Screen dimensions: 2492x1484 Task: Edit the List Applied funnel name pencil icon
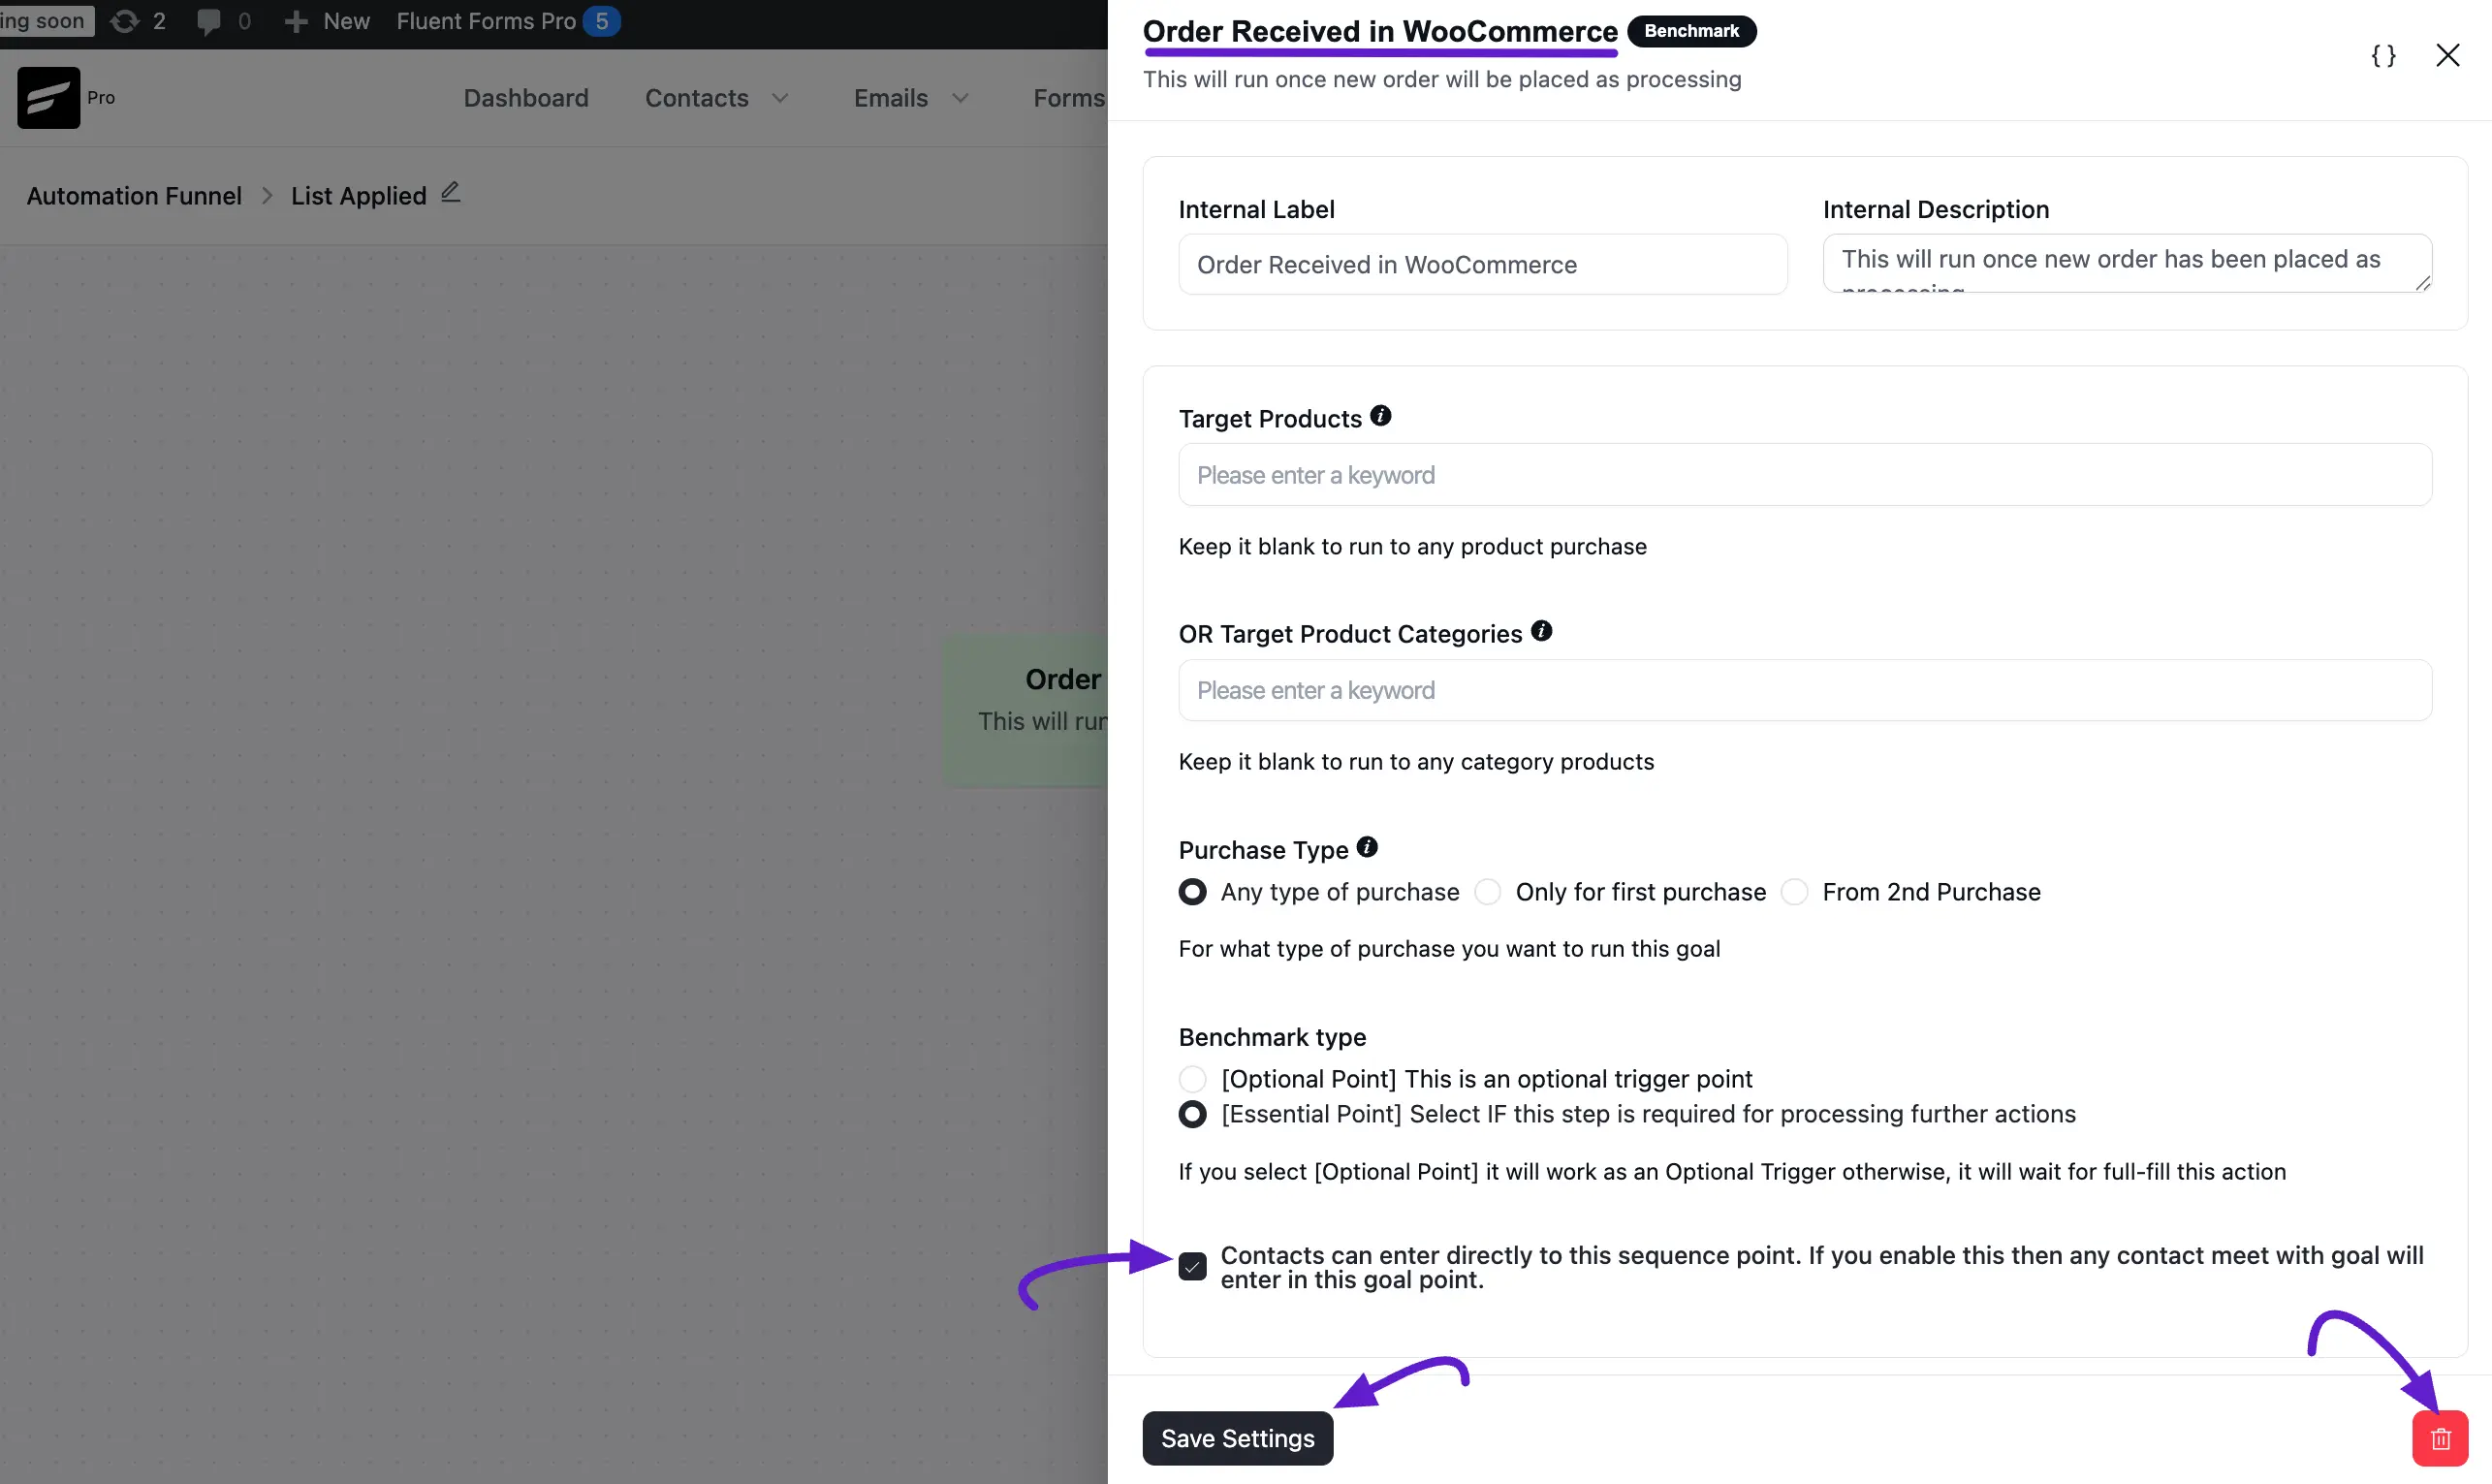coord(451,192)
